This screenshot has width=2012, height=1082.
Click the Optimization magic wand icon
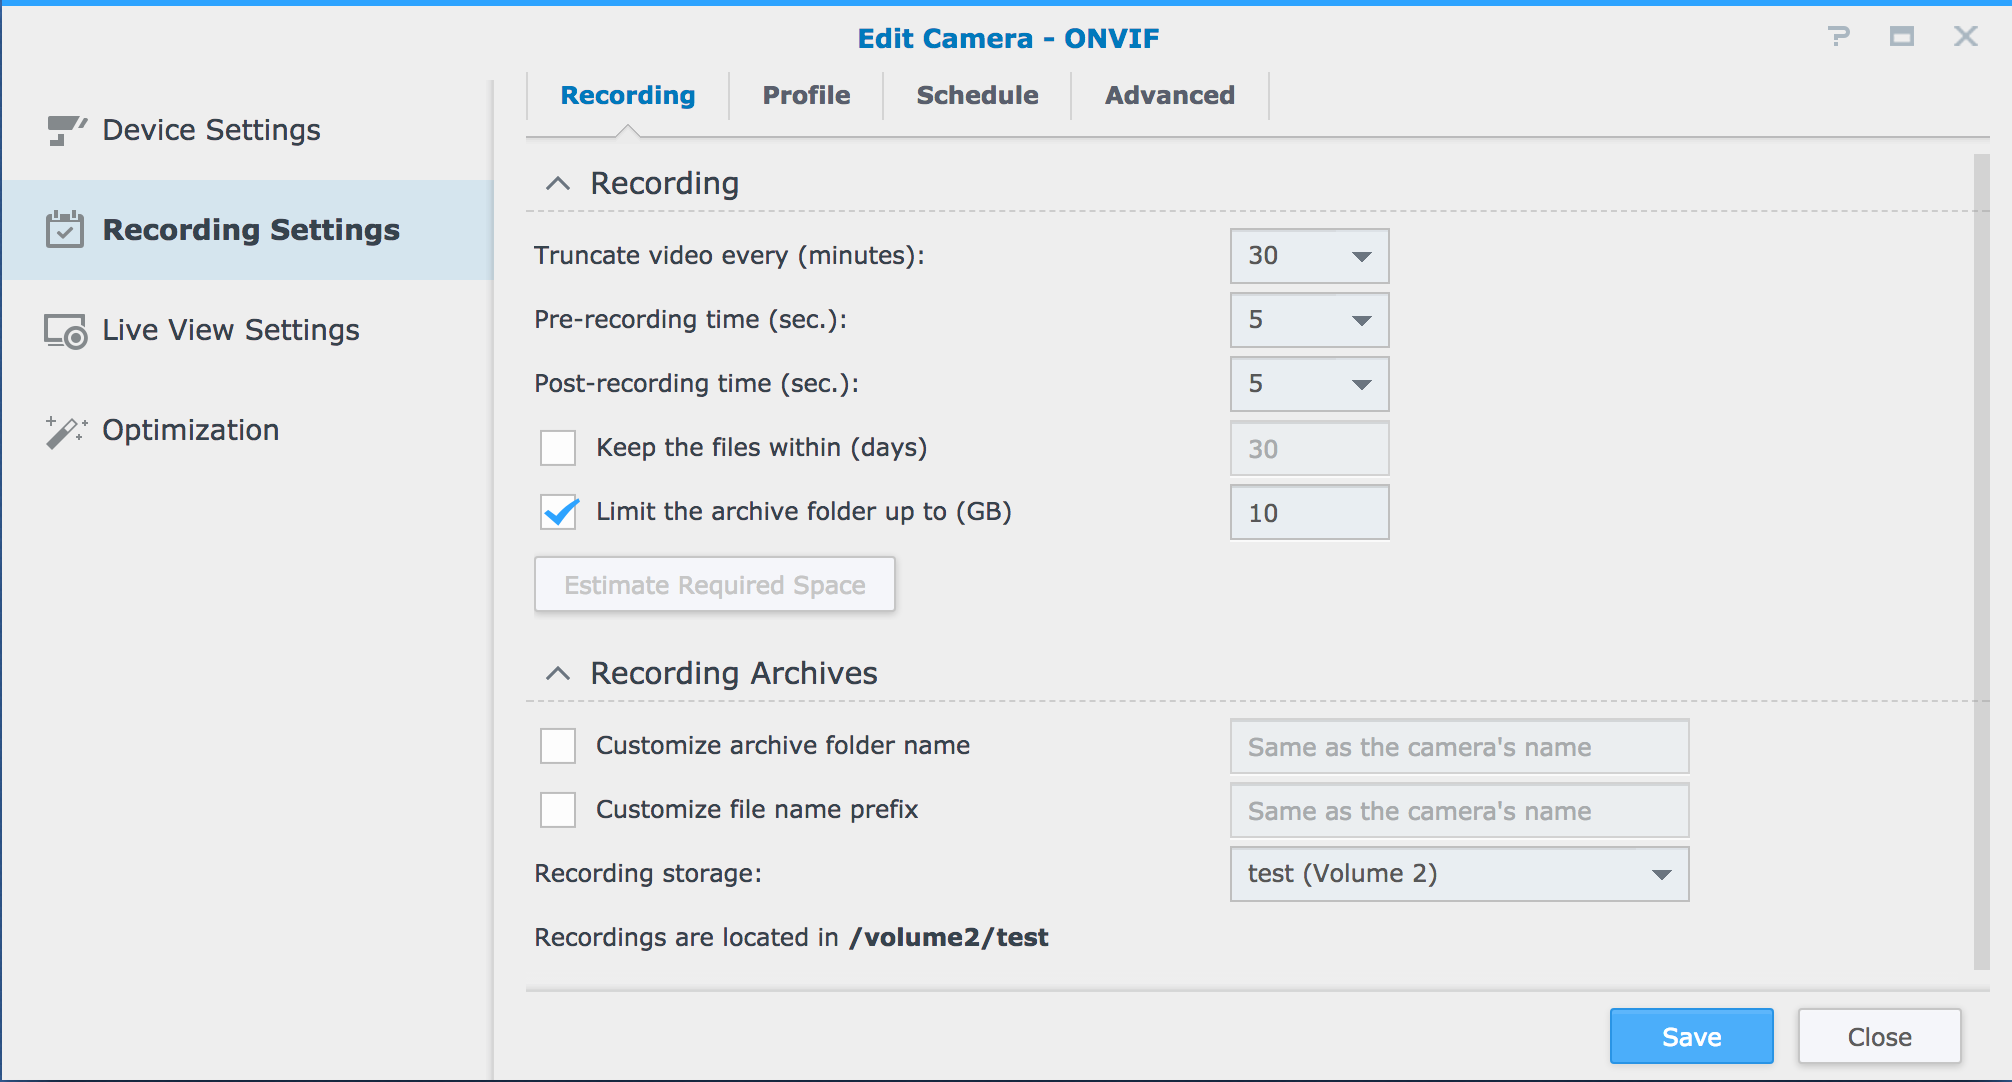point(66,431)
